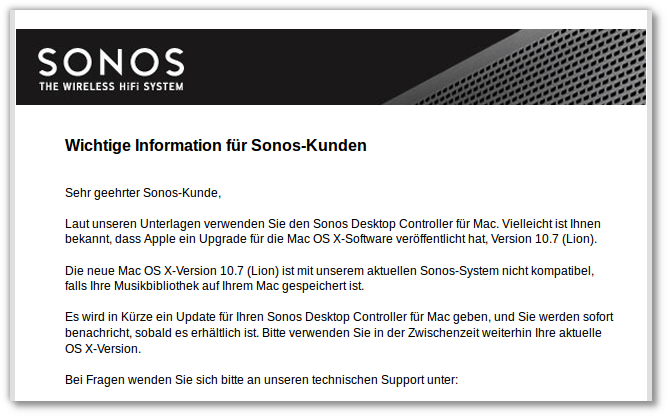The width and height of the screenshot is (668, 417).
Task: Click the word "Update" in the third paragraph
Action: point(196,317)
